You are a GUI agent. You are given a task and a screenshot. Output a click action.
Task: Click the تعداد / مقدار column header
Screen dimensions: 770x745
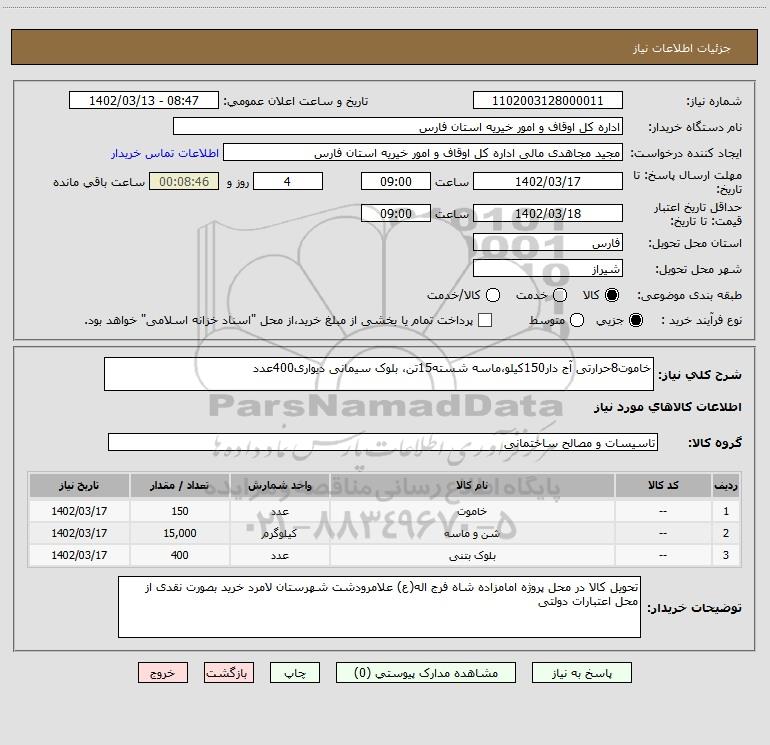(x=179, y=486)
